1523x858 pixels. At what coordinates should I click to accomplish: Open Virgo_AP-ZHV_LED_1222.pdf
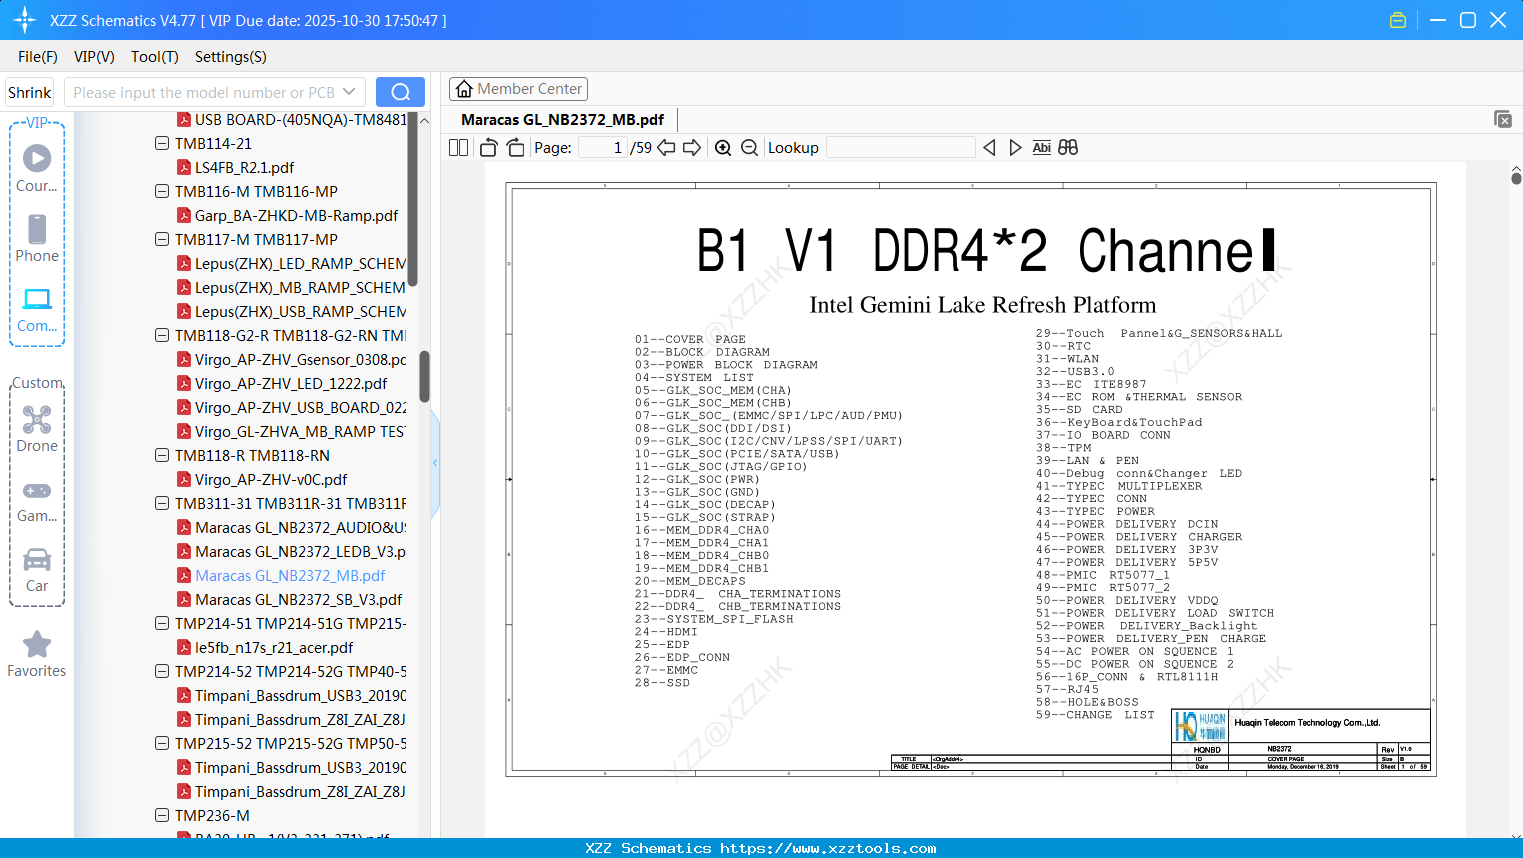pyautogui.click(x=291, y=383)
